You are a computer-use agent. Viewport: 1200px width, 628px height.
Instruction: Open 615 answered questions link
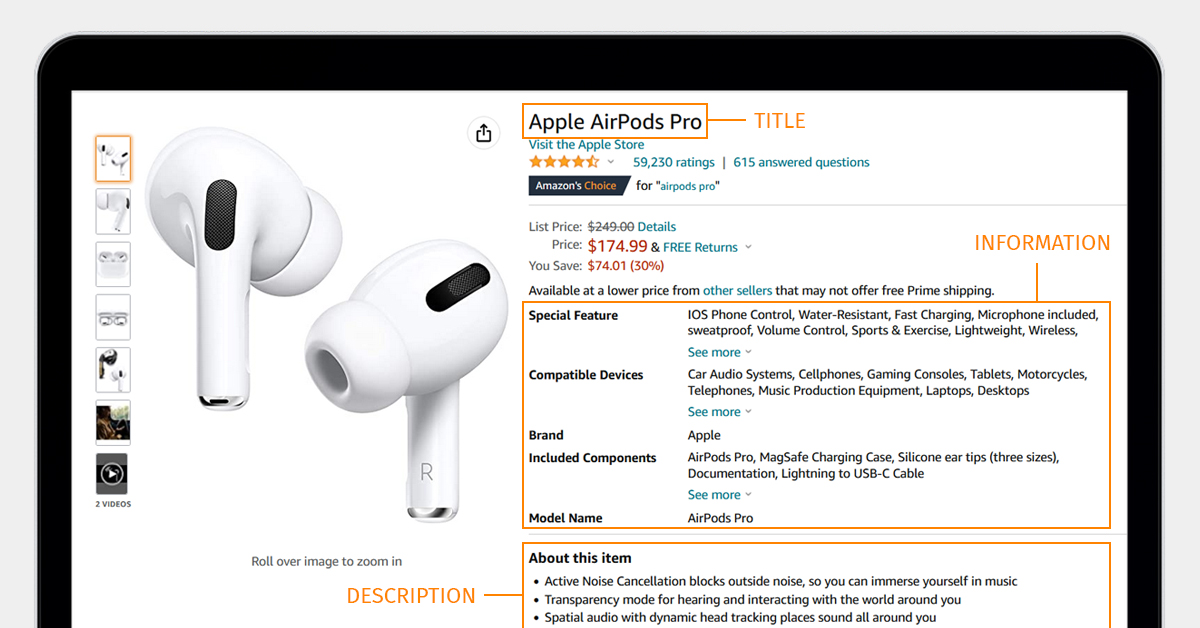tap(801, 162)
